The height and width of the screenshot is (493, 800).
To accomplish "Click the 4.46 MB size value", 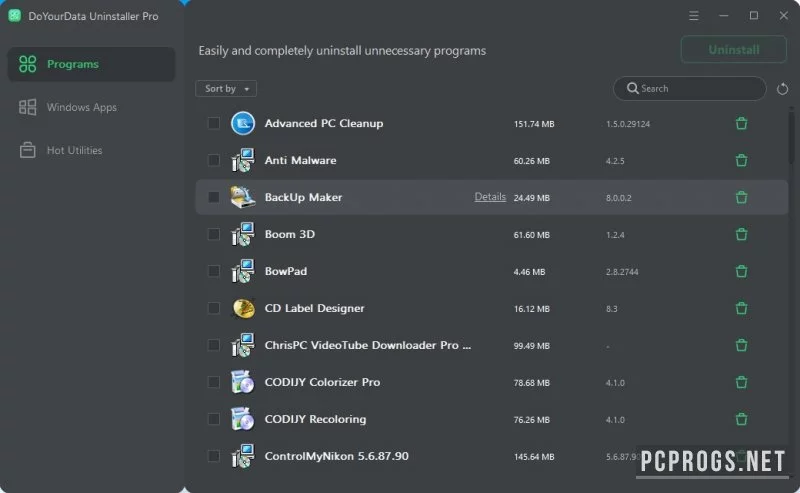I will tap(530, 272).
